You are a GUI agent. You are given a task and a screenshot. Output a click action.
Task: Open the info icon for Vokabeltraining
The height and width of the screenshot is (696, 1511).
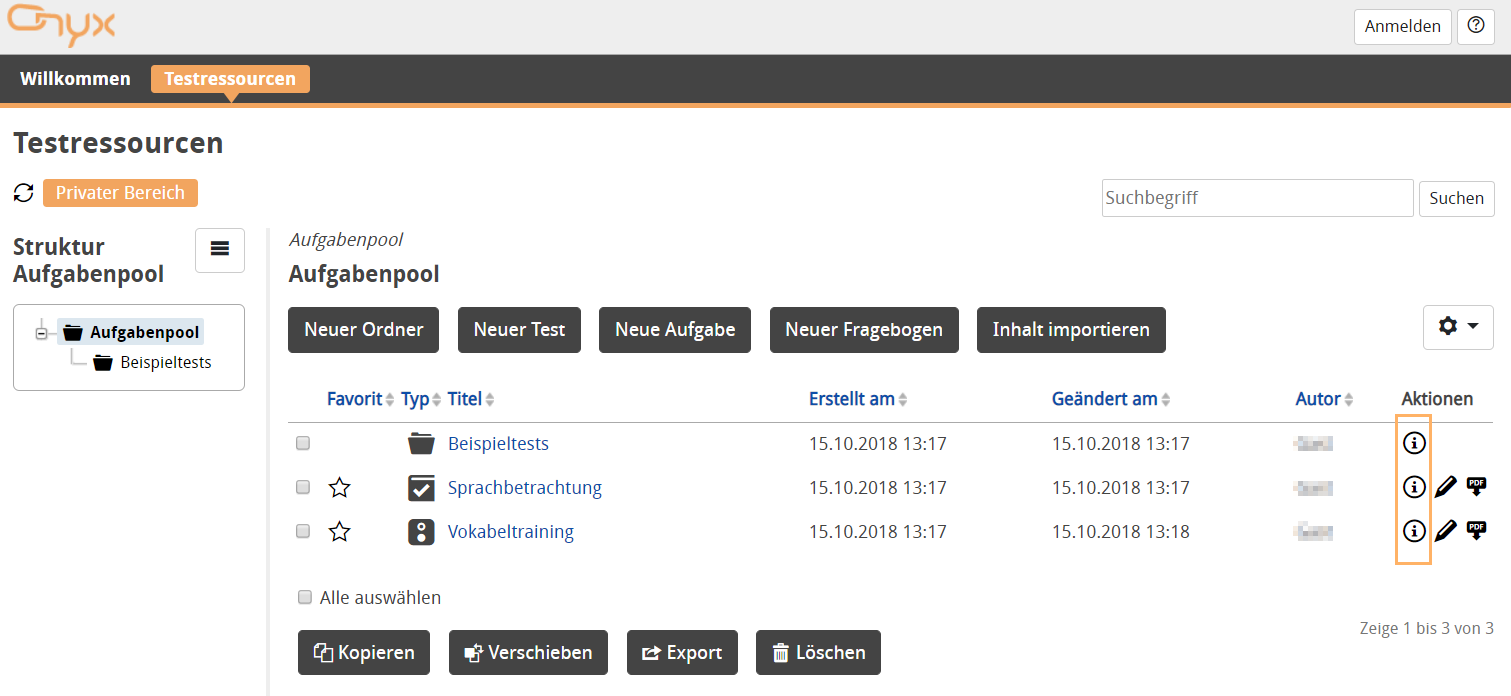pos(1414,531)
